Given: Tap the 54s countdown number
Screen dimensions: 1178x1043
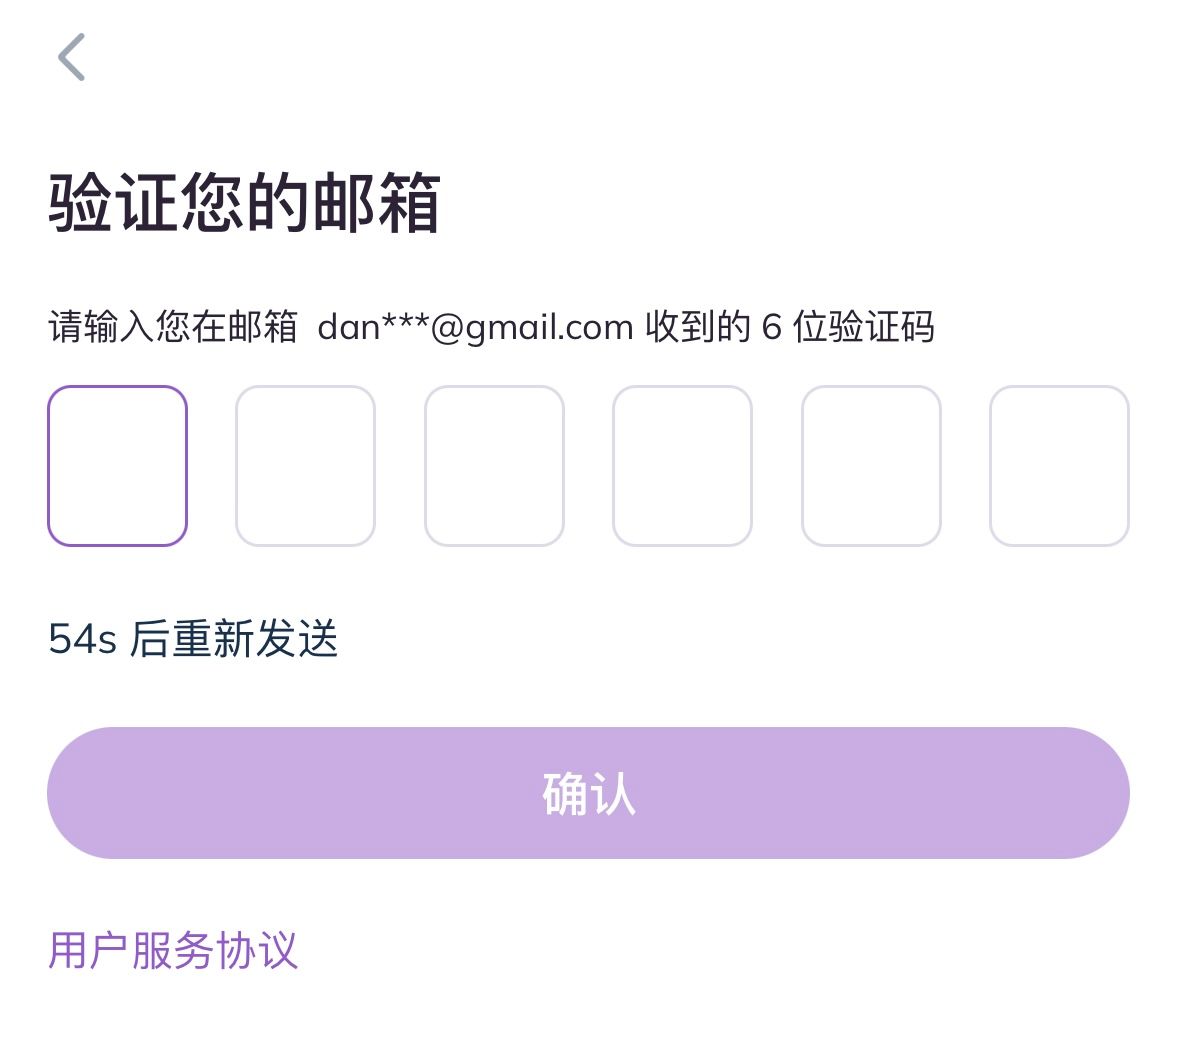Looking at the screenshot, I should (x=83, y=639).
